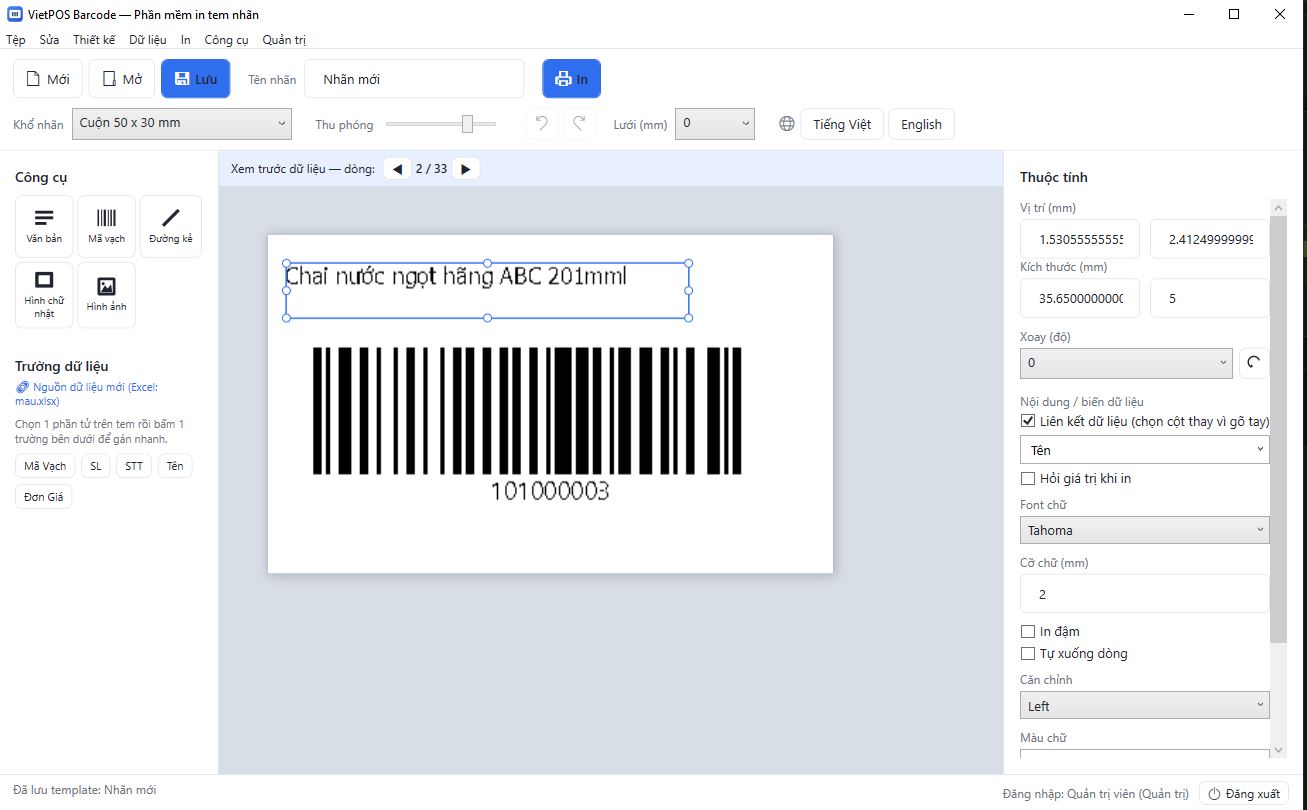Viewport: 1307px width, 810px height.
Task: Click the Mới new label button
Action: coord(48,79)
